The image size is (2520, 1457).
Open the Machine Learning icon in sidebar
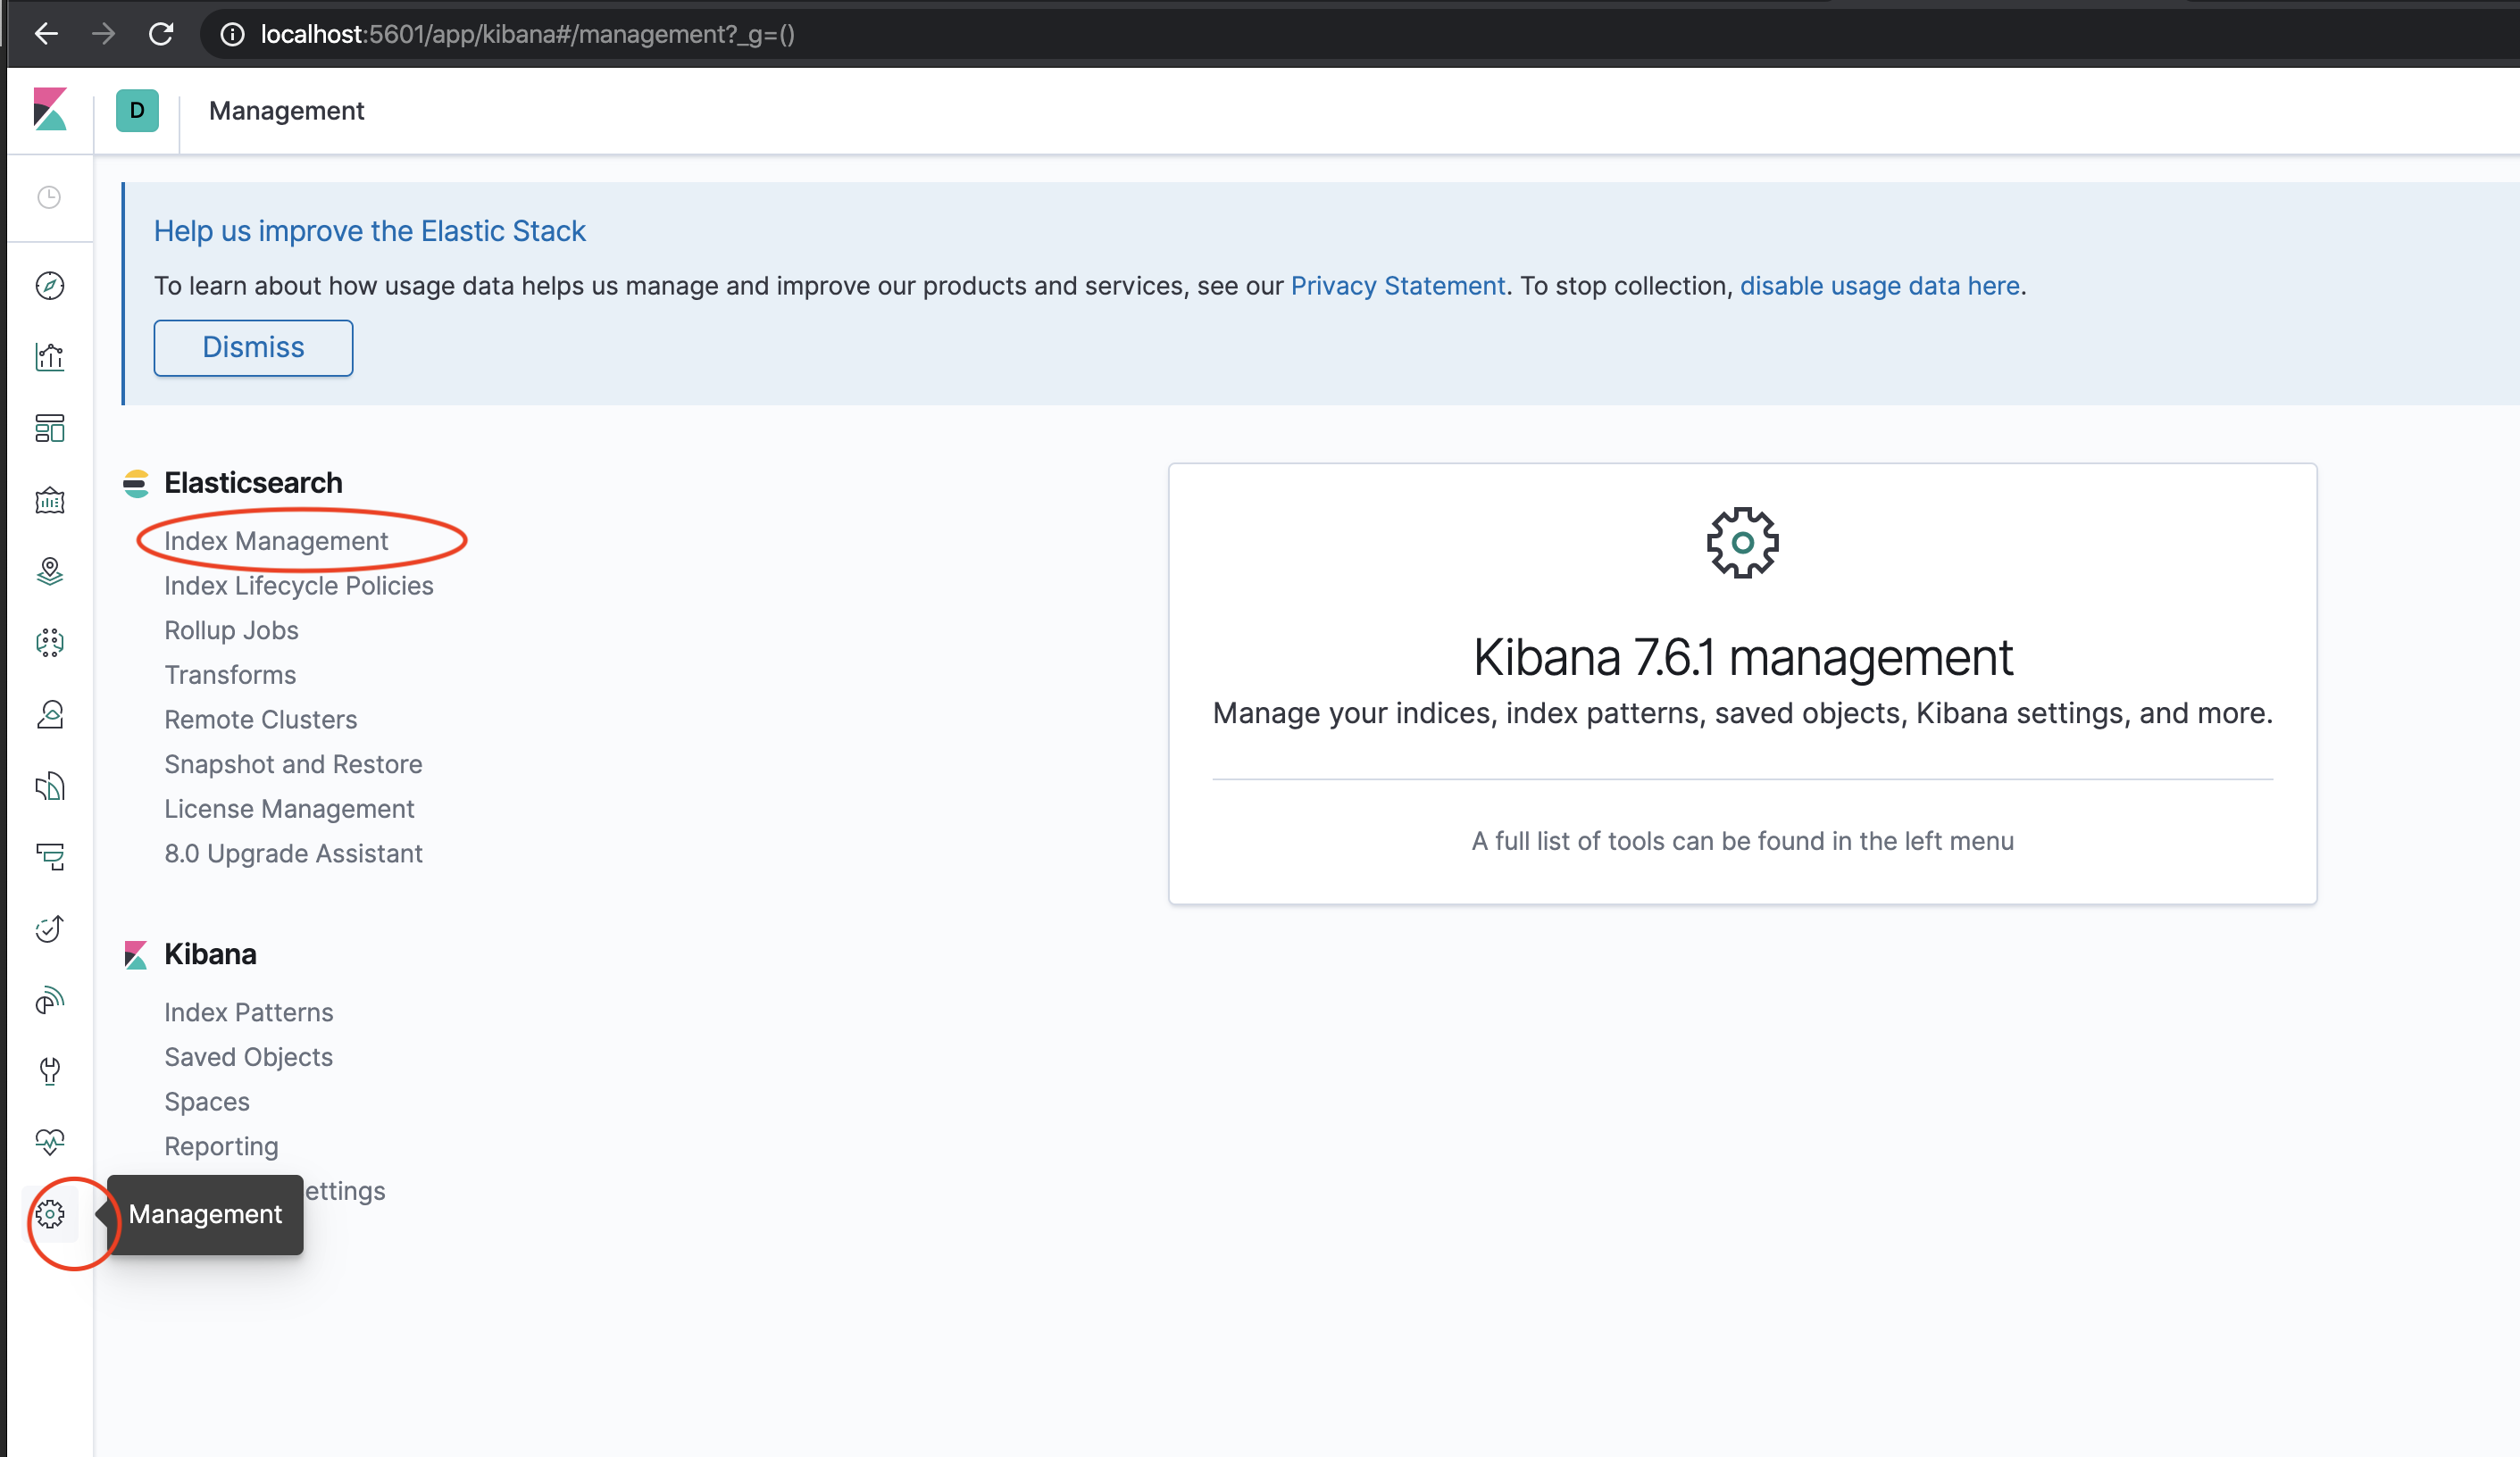click(x=50, y=642)
